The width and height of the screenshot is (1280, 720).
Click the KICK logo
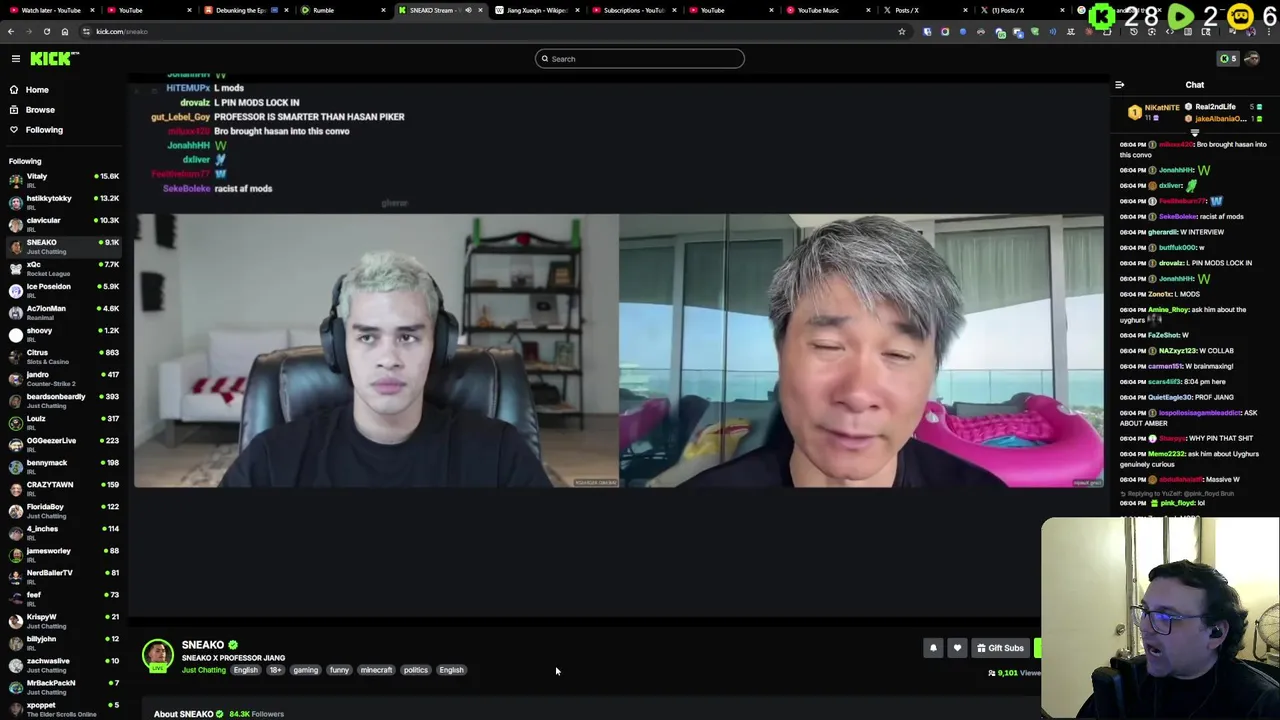(x=51, y=59)
